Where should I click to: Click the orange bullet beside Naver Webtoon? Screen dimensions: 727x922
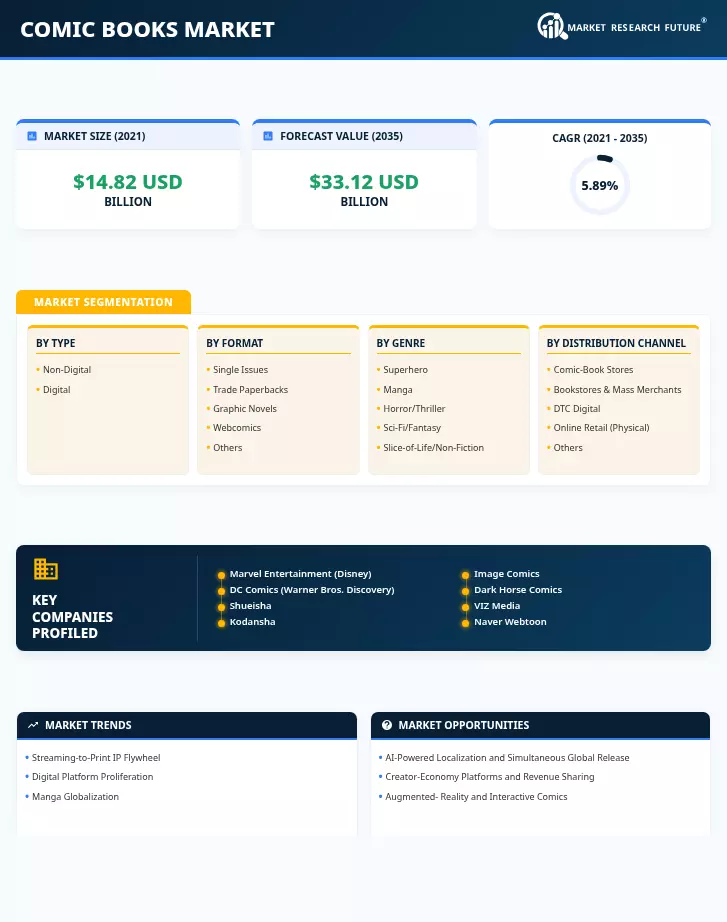[x=465, y=623]
